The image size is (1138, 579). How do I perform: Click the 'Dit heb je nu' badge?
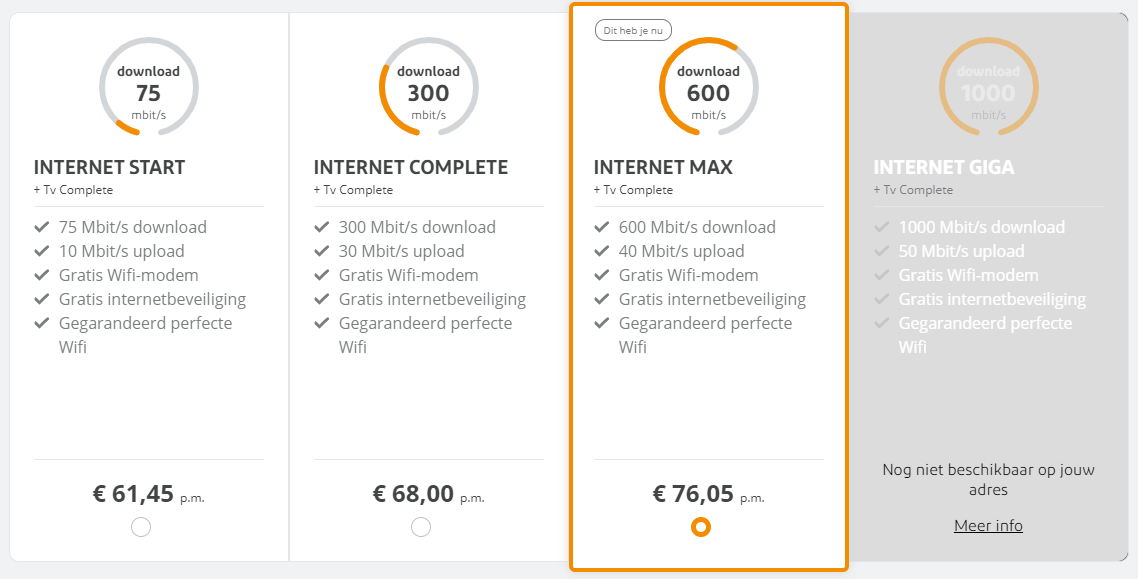click(x=633, y=30)
